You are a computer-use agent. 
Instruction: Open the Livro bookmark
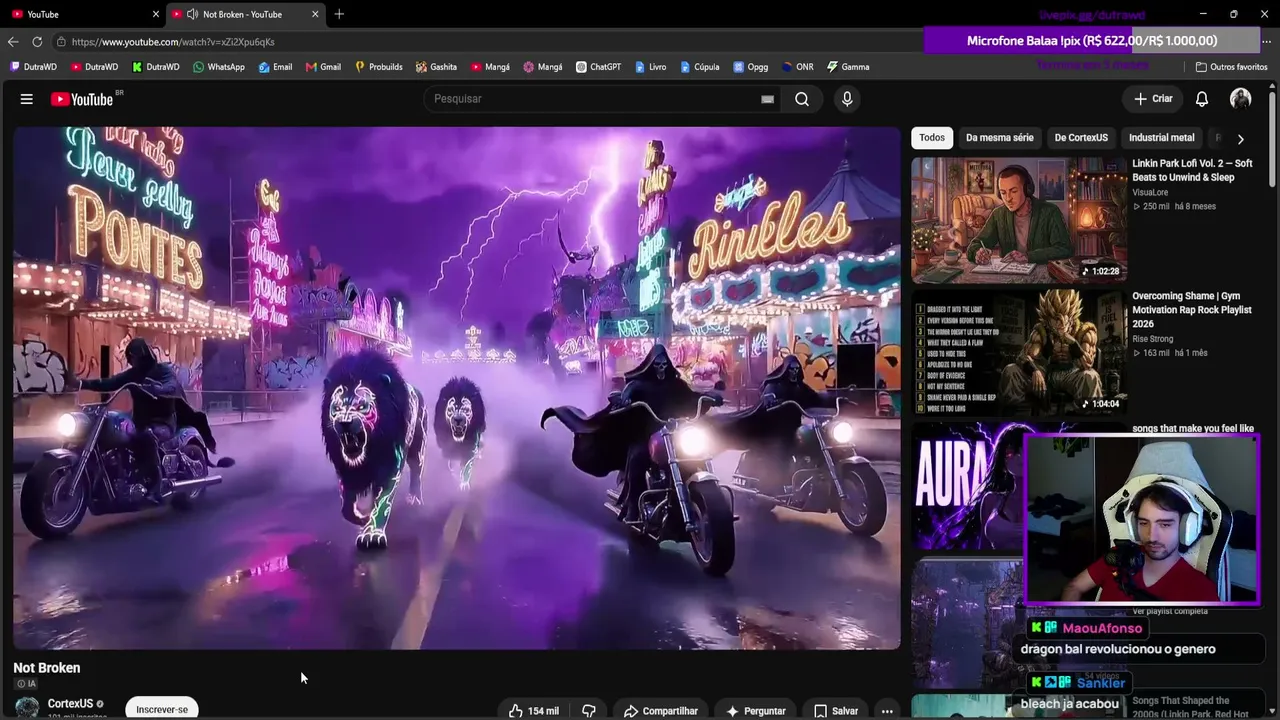[649, 67]
